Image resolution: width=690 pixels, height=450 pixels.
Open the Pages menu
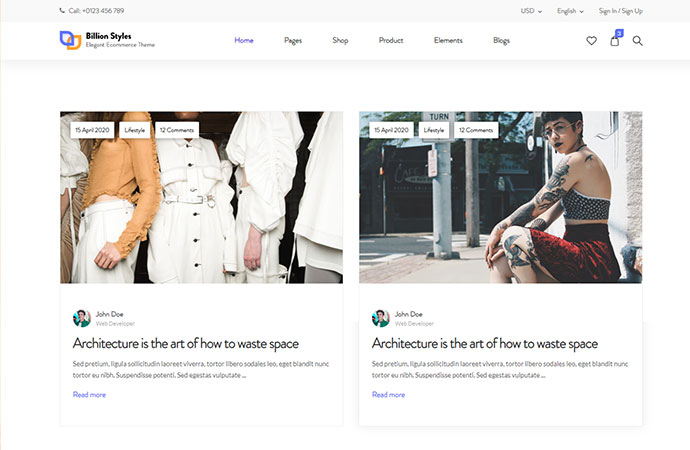(x=293, y=41)
